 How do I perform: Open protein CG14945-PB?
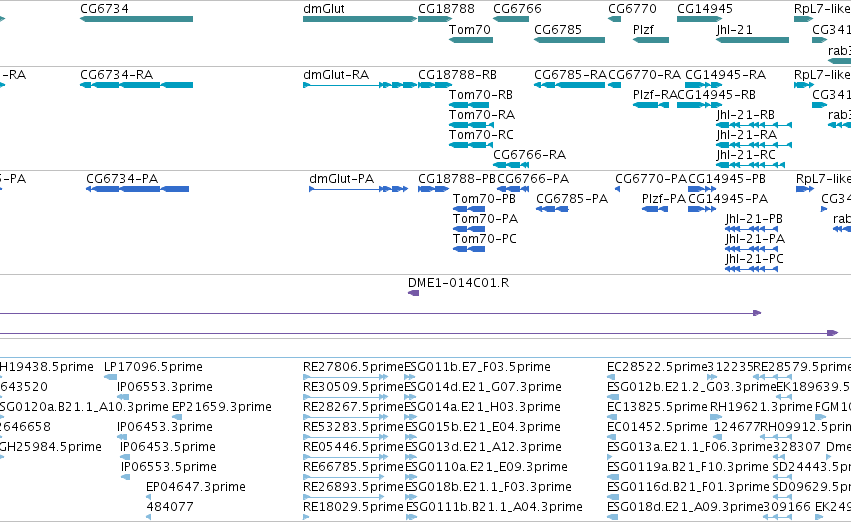[727, 179]
